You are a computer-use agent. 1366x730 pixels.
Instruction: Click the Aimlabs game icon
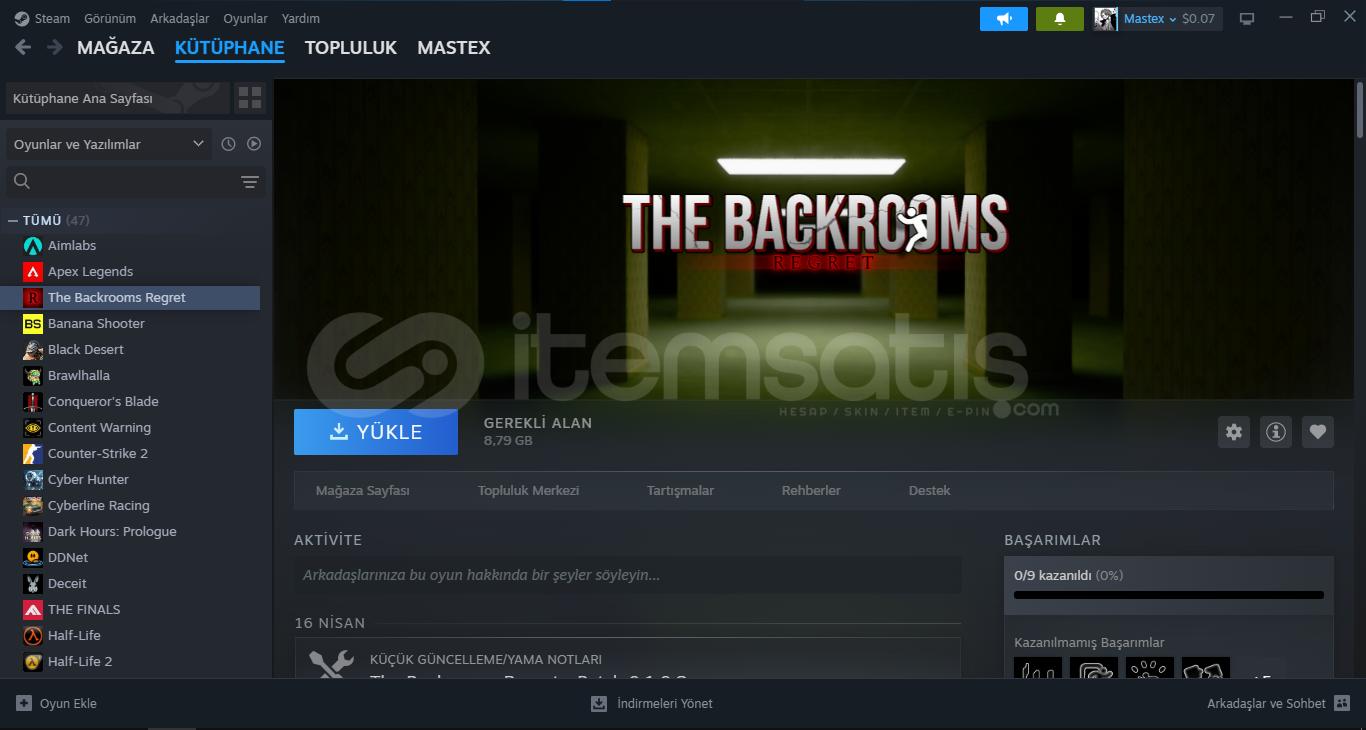[x=33, y=246]
